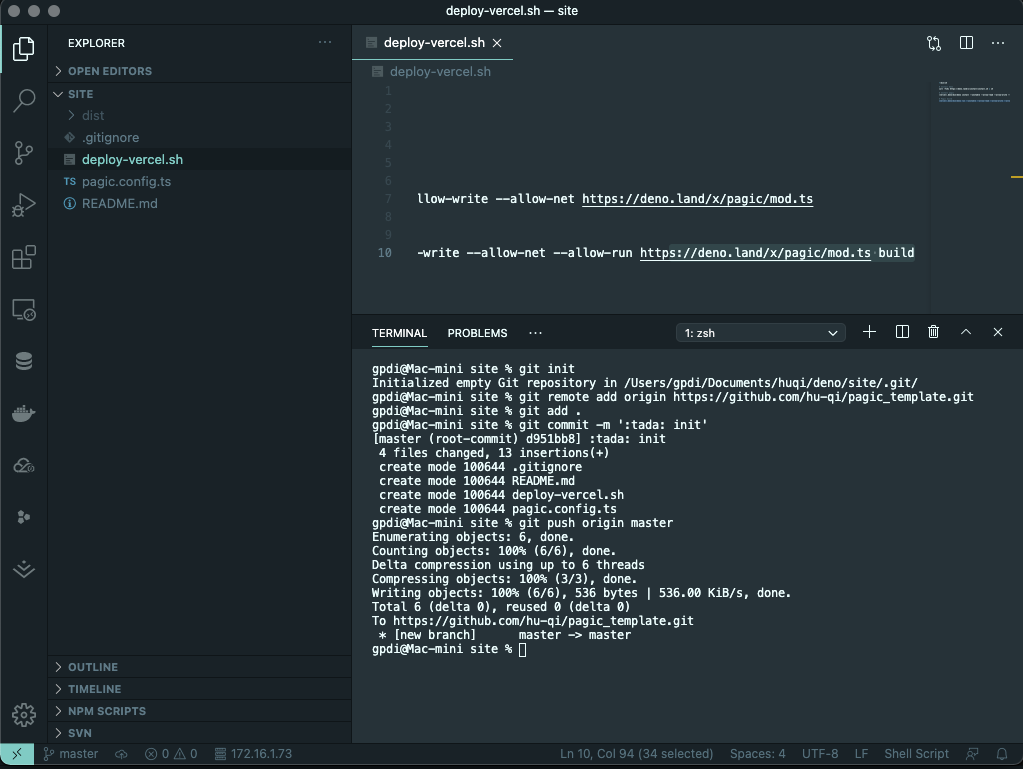Open editor More Actions ellipsis
The width and height of the screenshot is (1023, 769).
tap(998, 43)
